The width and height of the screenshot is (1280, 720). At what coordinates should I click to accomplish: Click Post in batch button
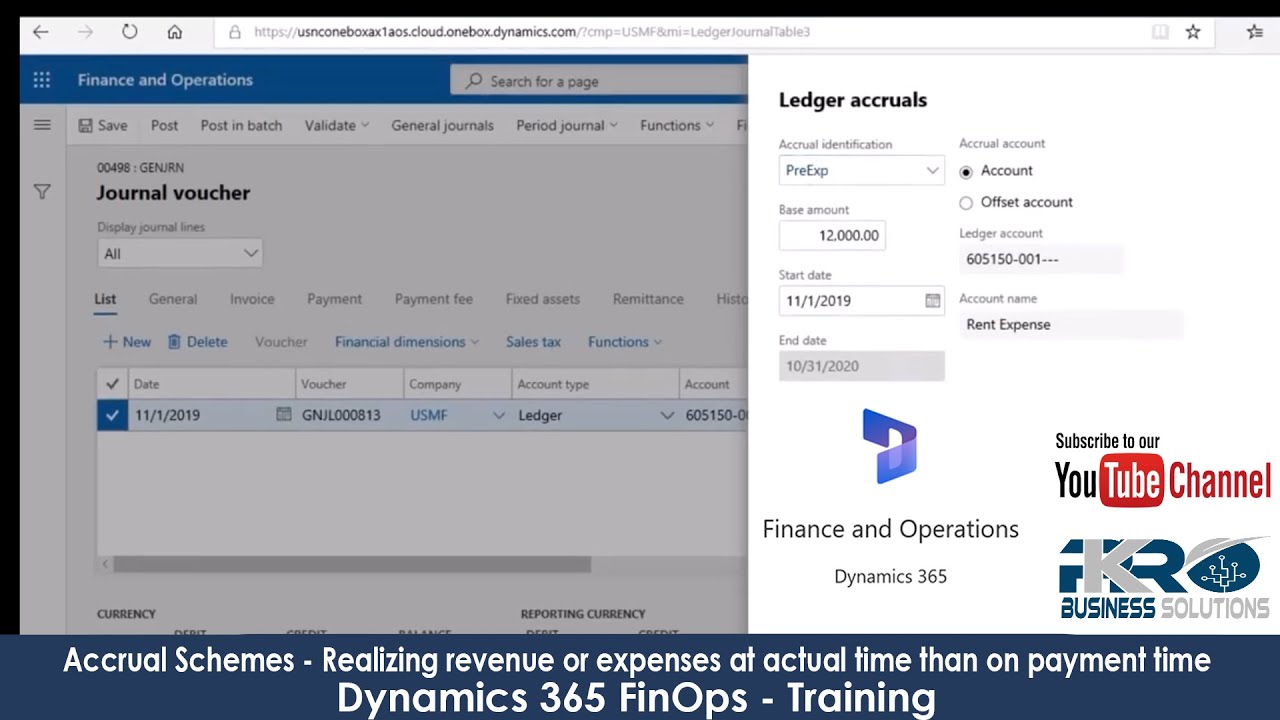click(x=241, y=125)
